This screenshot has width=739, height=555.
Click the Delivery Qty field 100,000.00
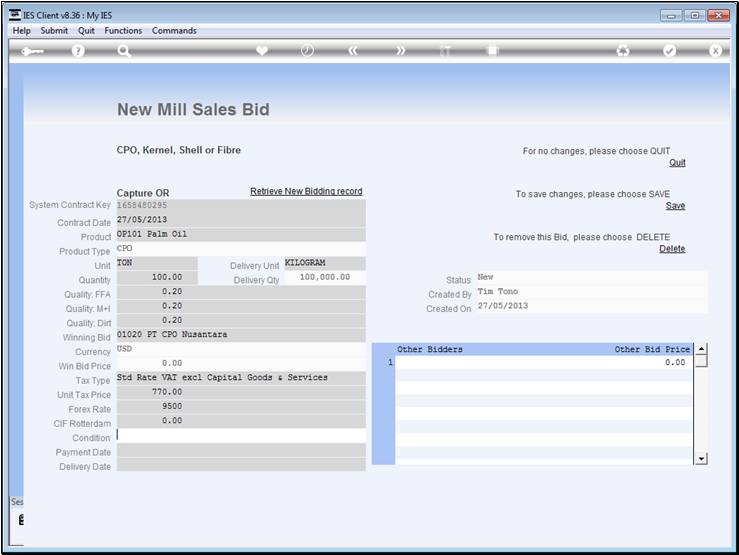pyautogui.click(x=325, y=278)
